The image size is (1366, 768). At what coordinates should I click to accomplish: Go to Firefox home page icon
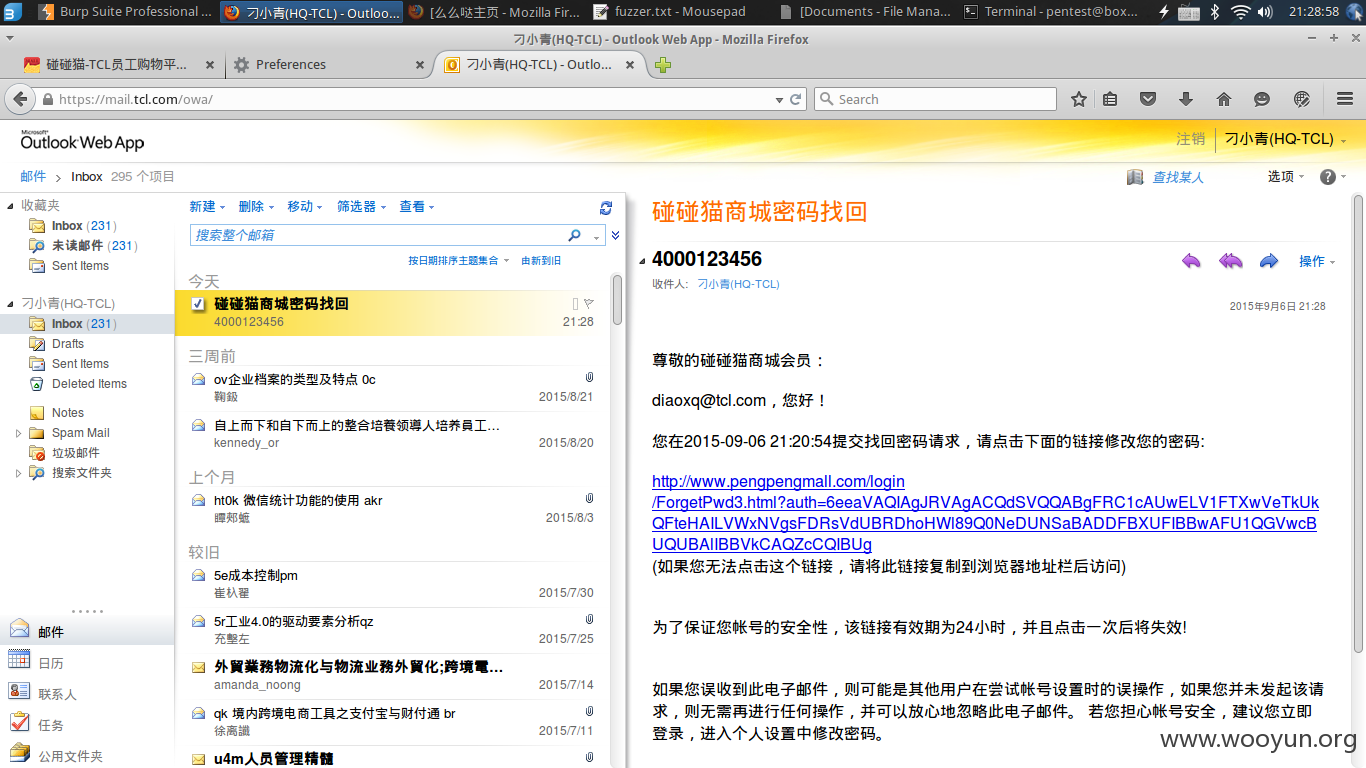[1223, 99]
